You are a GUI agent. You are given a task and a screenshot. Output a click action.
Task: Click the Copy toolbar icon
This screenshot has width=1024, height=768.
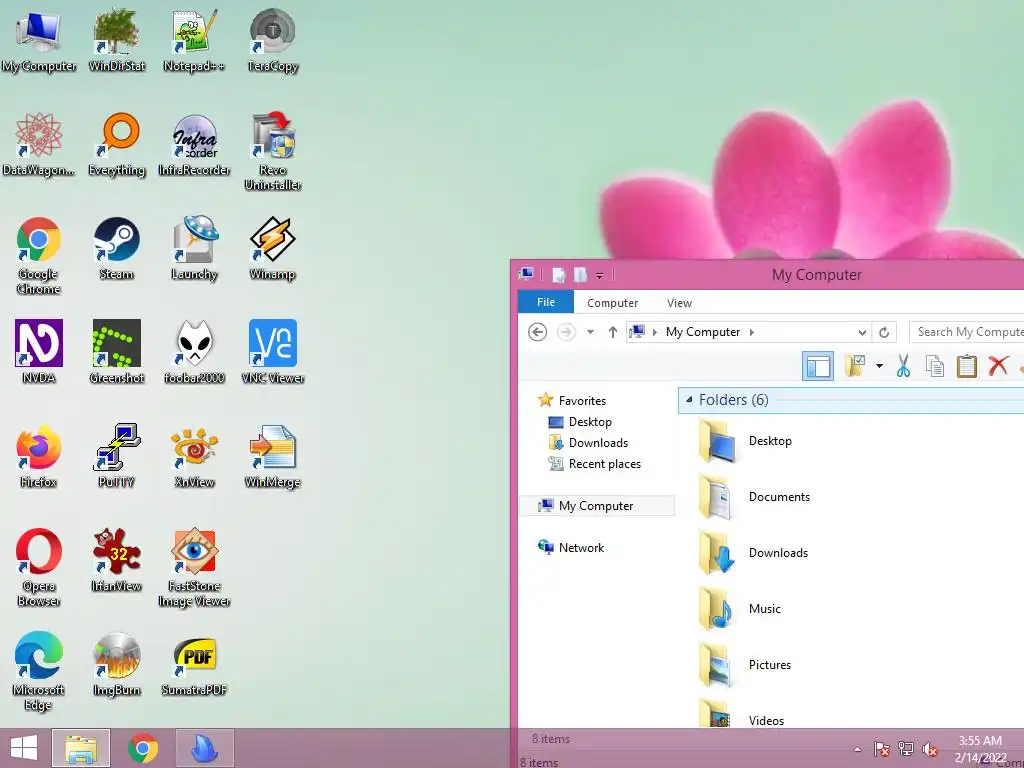click(935, 366)
